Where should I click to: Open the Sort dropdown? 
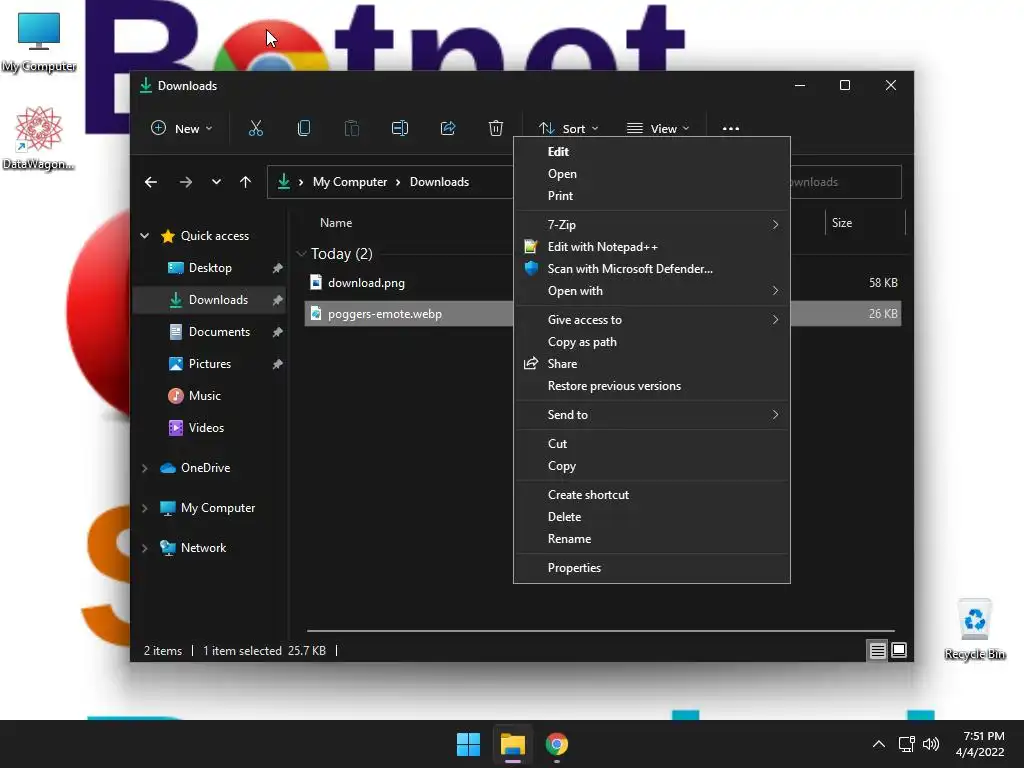pos(568,129)
